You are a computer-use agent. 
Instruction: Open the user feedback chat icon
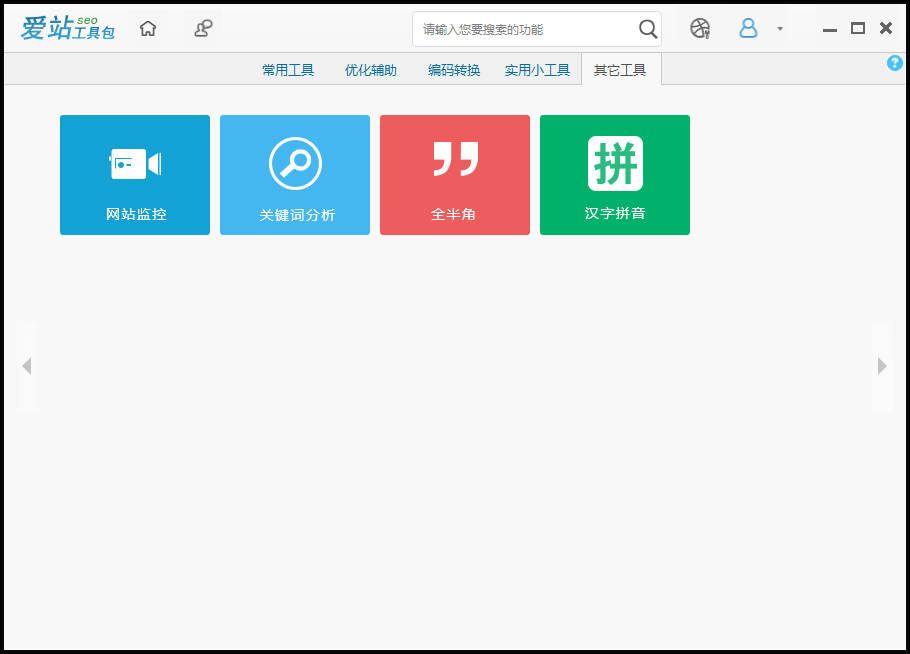coord(203,28)
